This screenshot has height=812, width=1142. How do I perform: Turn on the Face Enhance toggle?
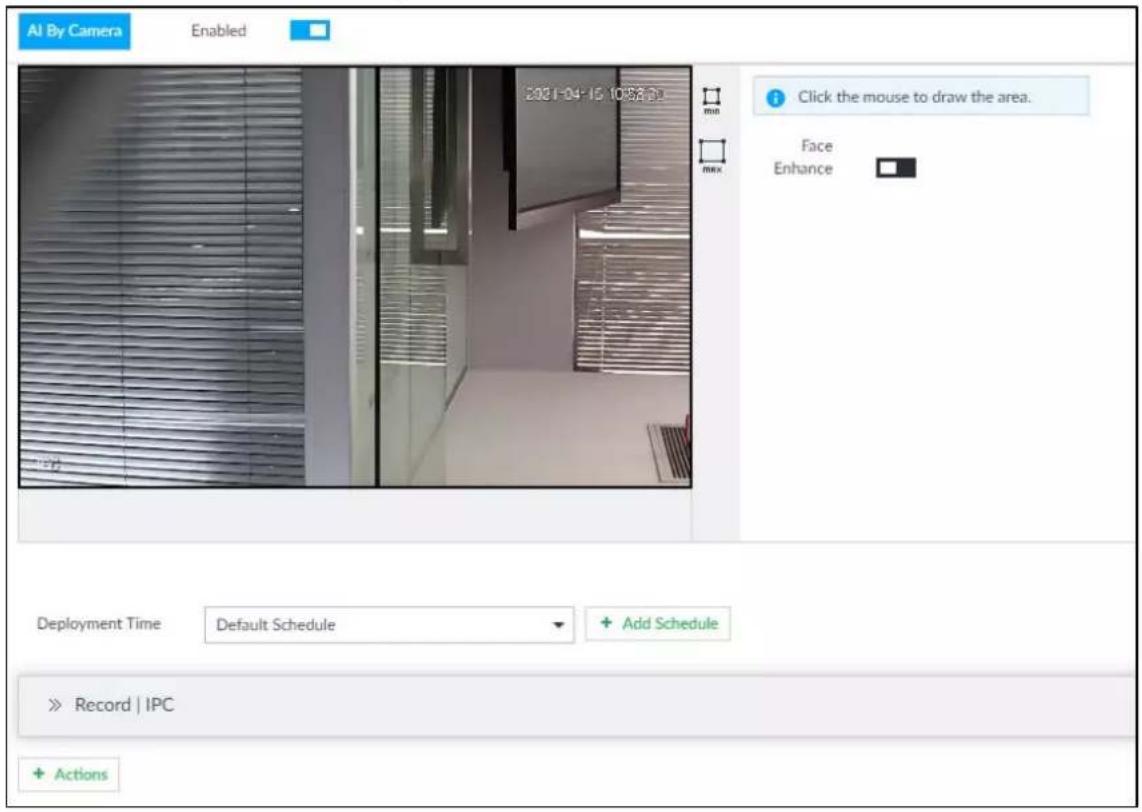coord(895,168)
